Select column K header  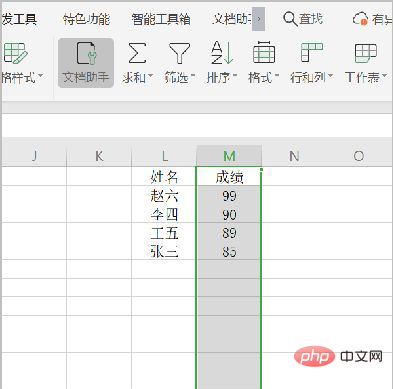[x=99, y=156]
